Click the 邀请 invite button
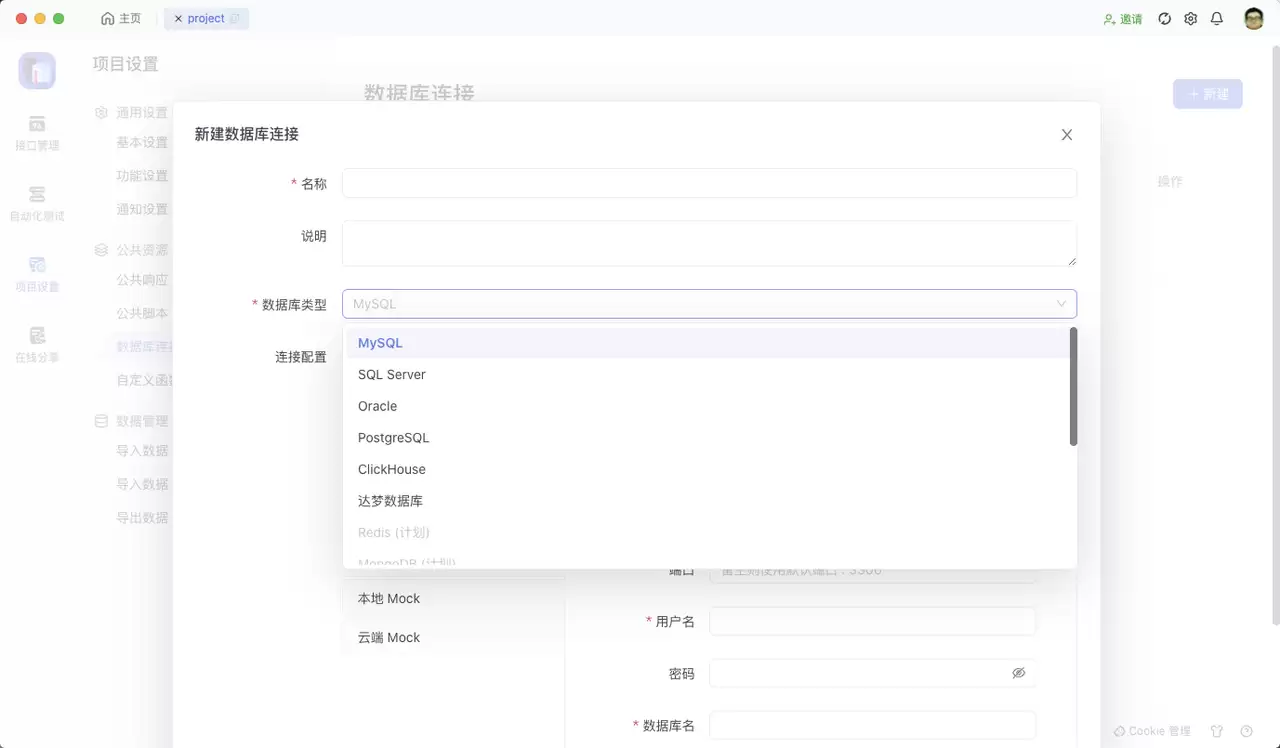 click(1123, 19)
